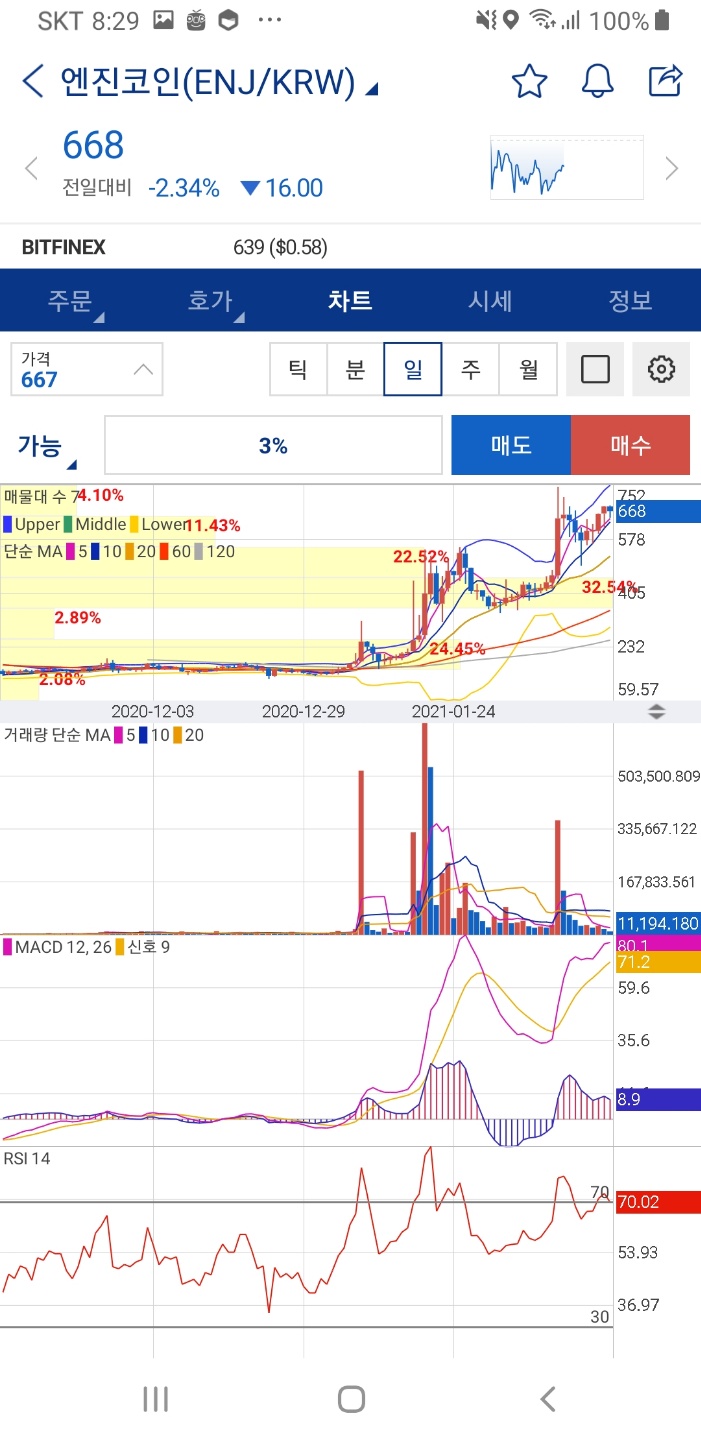Share this coin using the share icon
Screen dimensions: 701x1440
(x=665, y=81)
